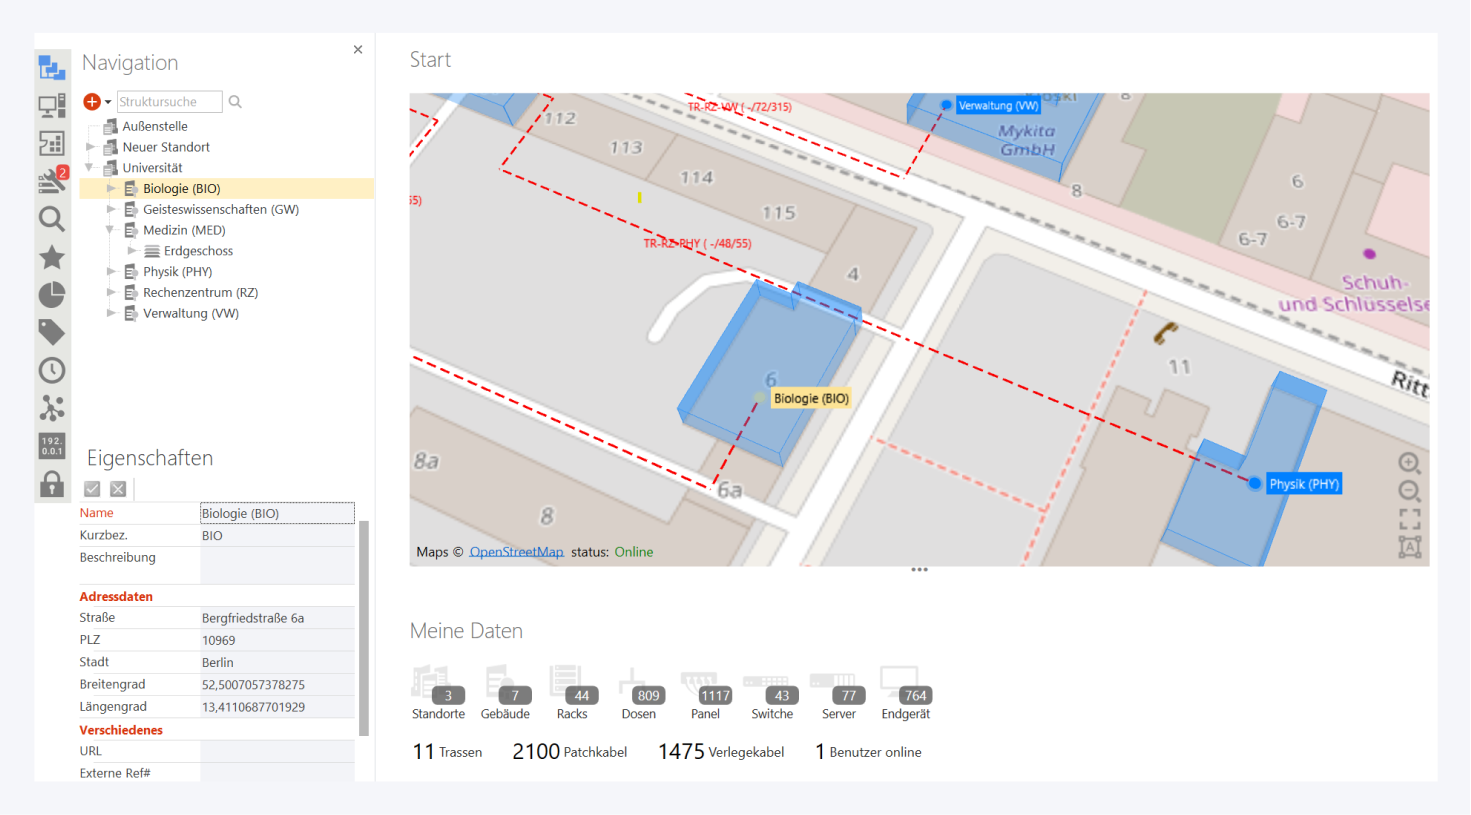1471x815 pixels.
Task: Open the clock history sidebar icon
Action: tap(52, 371)
